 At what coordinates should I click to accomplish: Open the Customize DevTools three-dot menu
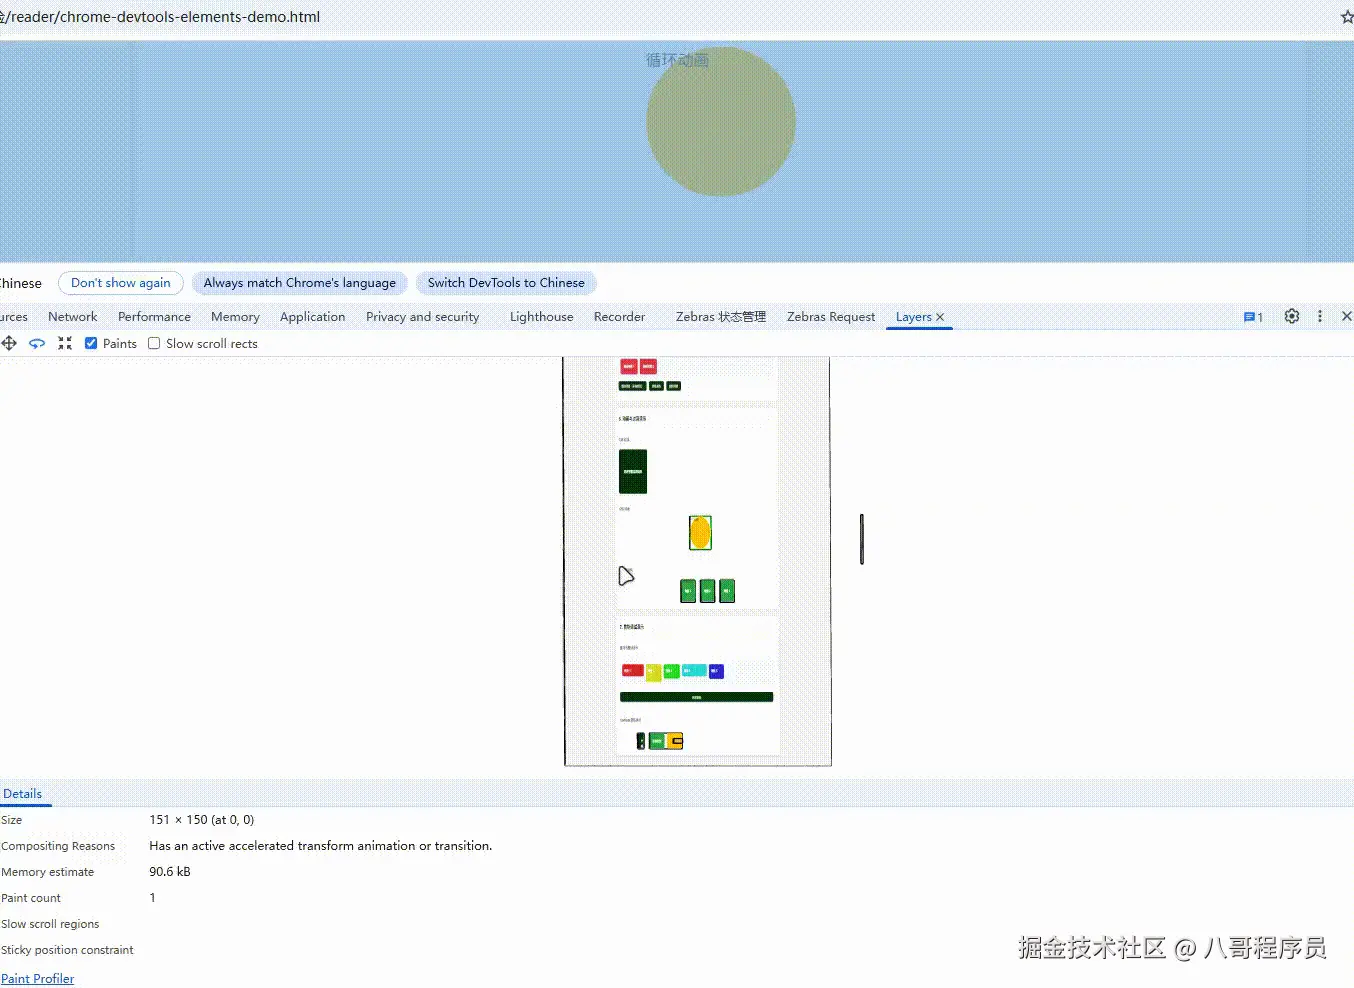pyautogui.click(x=1320, y=316)
